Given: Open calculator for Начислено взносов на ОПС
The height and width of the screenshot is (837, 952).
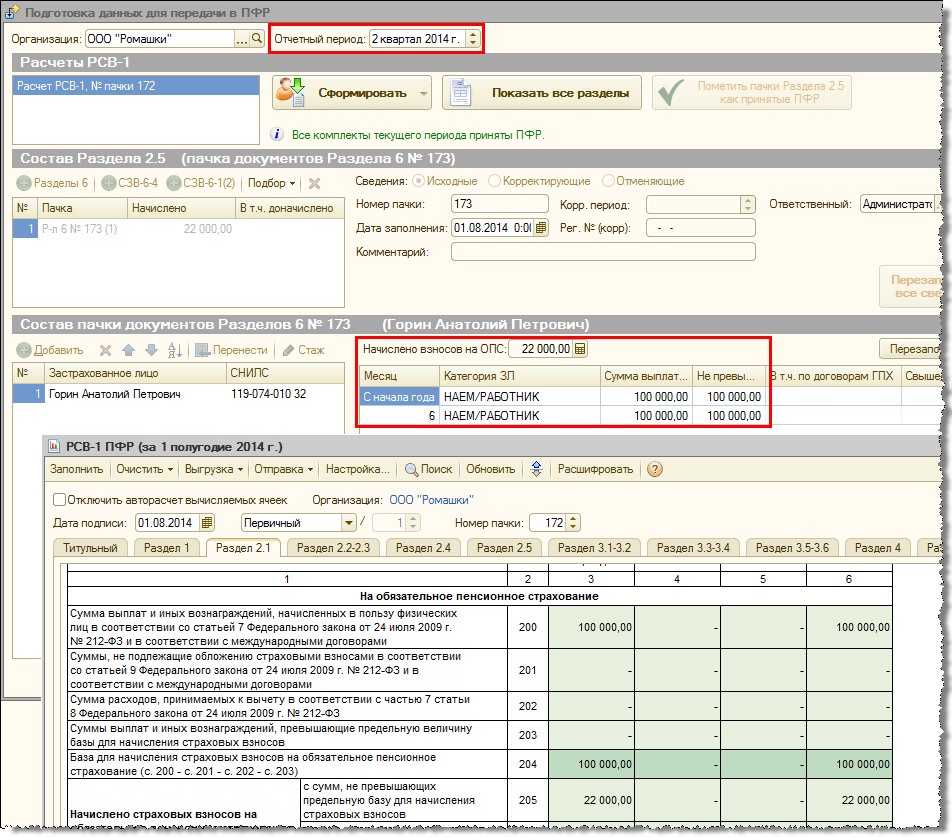Looking at the screenshot, I should (x=580, y=349).
